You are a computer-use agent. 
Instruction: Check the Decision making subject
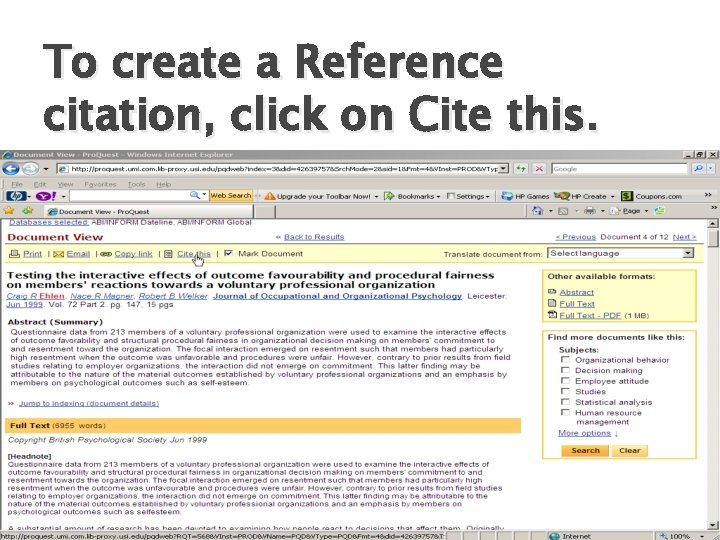click(565, 370)
